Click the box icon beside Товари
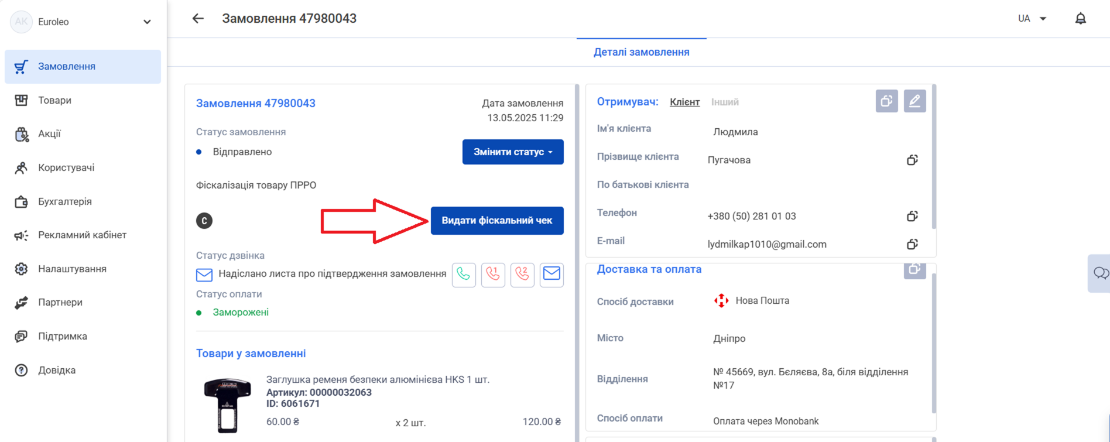The height and width of the screenshot is (442, 1110). pyautogui.click(x=21, y=101)
